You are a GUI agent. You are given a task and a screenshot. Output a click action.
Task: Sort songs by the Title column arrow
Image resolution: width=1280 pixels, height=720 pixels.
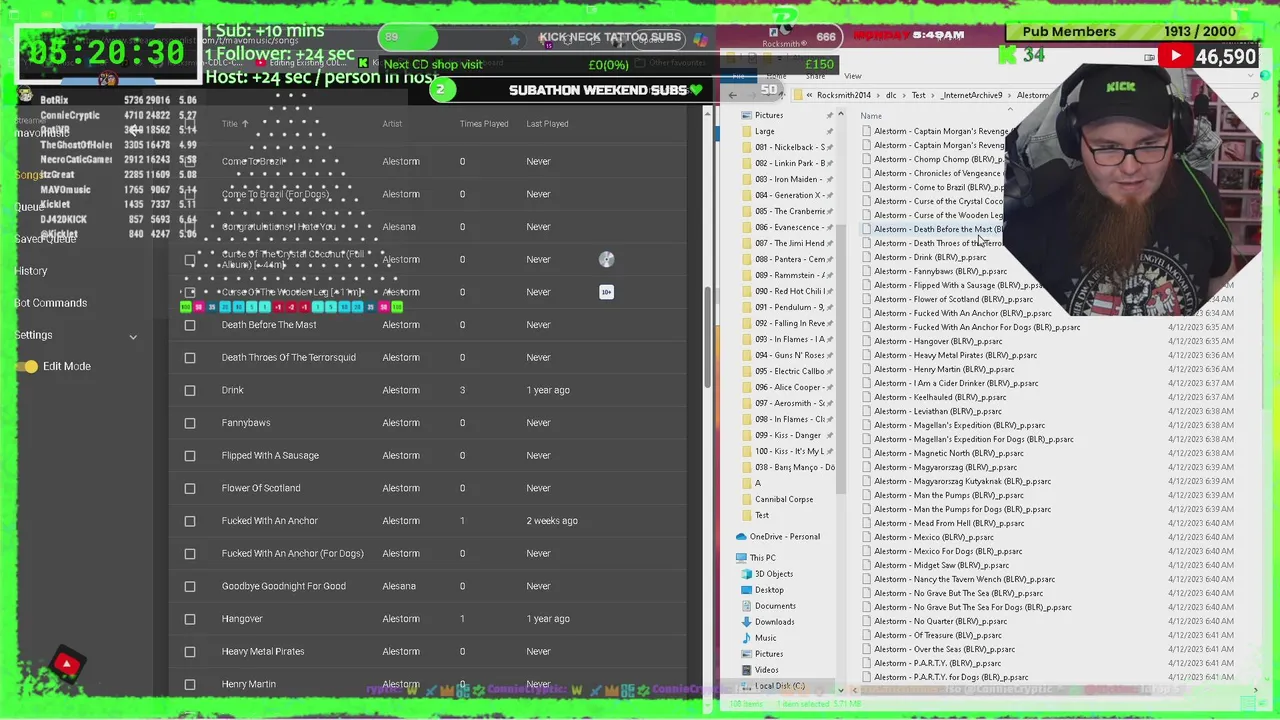click(x=245, y=124)
